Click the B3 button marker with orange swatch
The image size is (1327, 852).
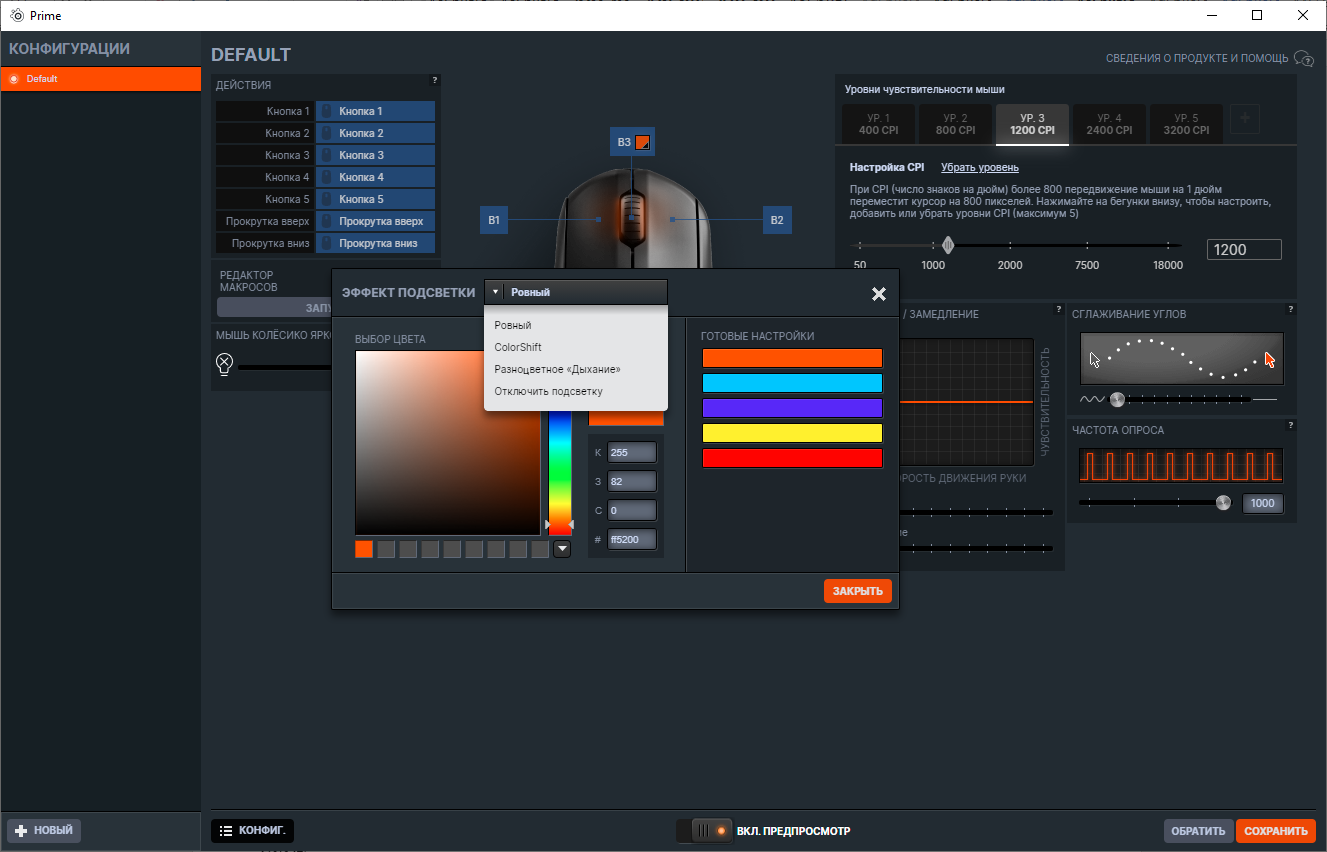tap(632, 142)
